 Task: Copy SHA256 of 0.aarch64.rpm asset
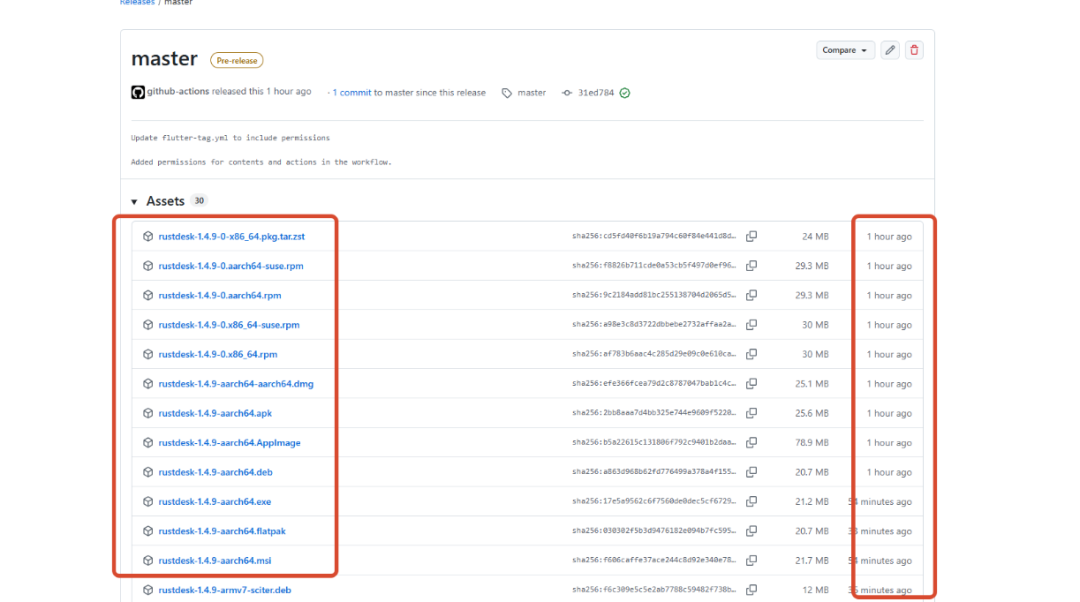(x=751, y=295)
